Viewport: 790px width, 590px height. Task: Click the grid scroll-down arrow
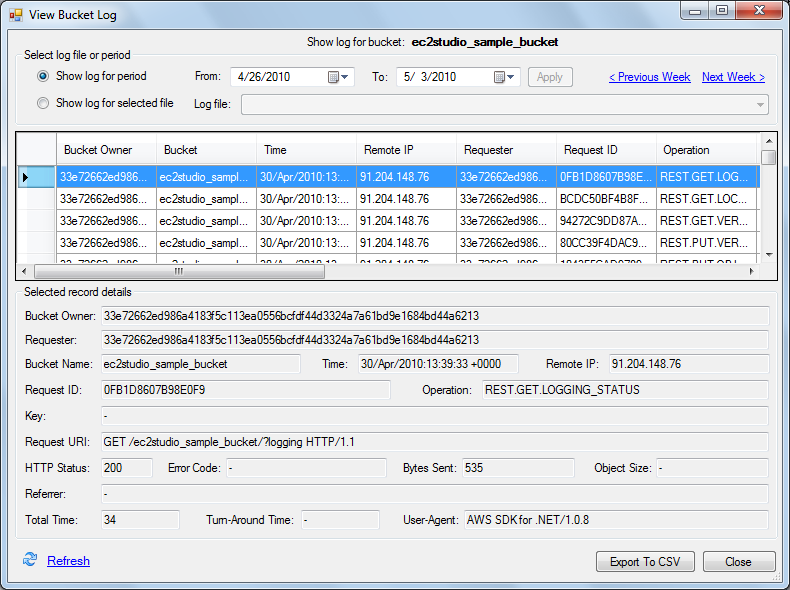point(769,254)
